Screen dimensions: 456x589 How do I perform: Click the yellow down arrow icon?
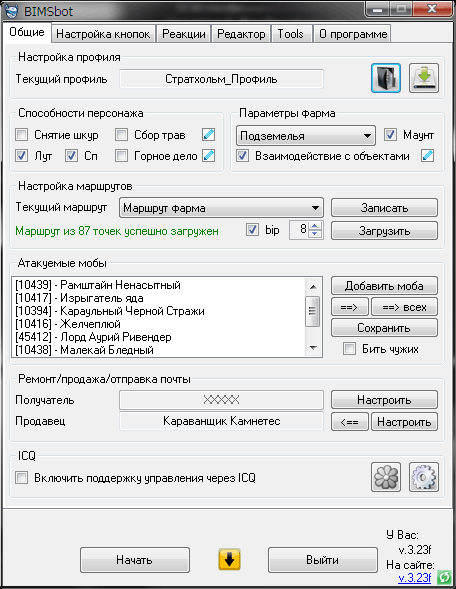229,559
